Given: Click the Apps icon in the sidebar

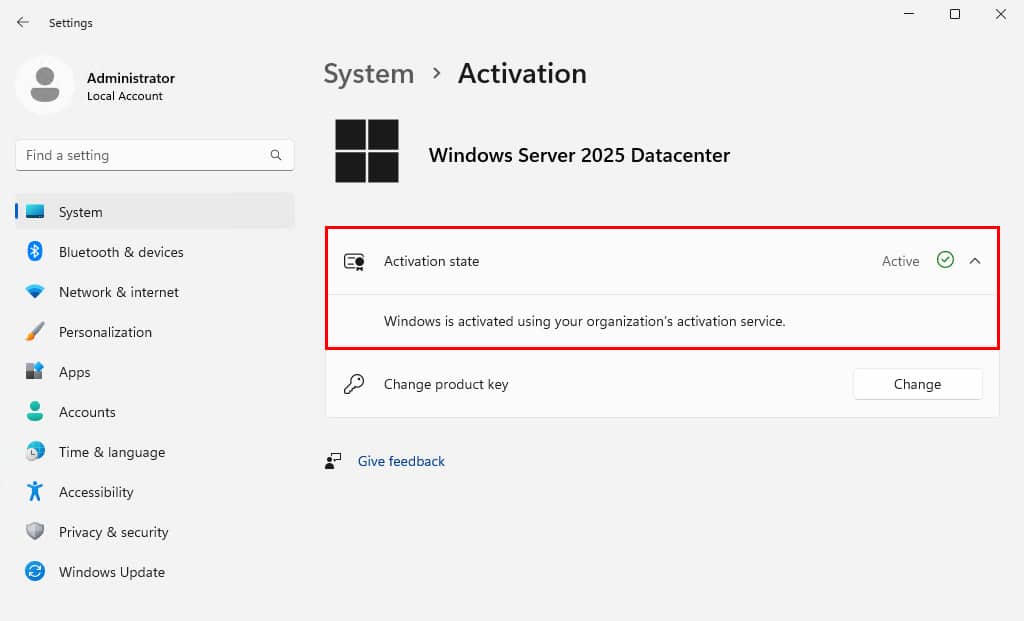Looking at the screenshot, I should coord(35,371).
